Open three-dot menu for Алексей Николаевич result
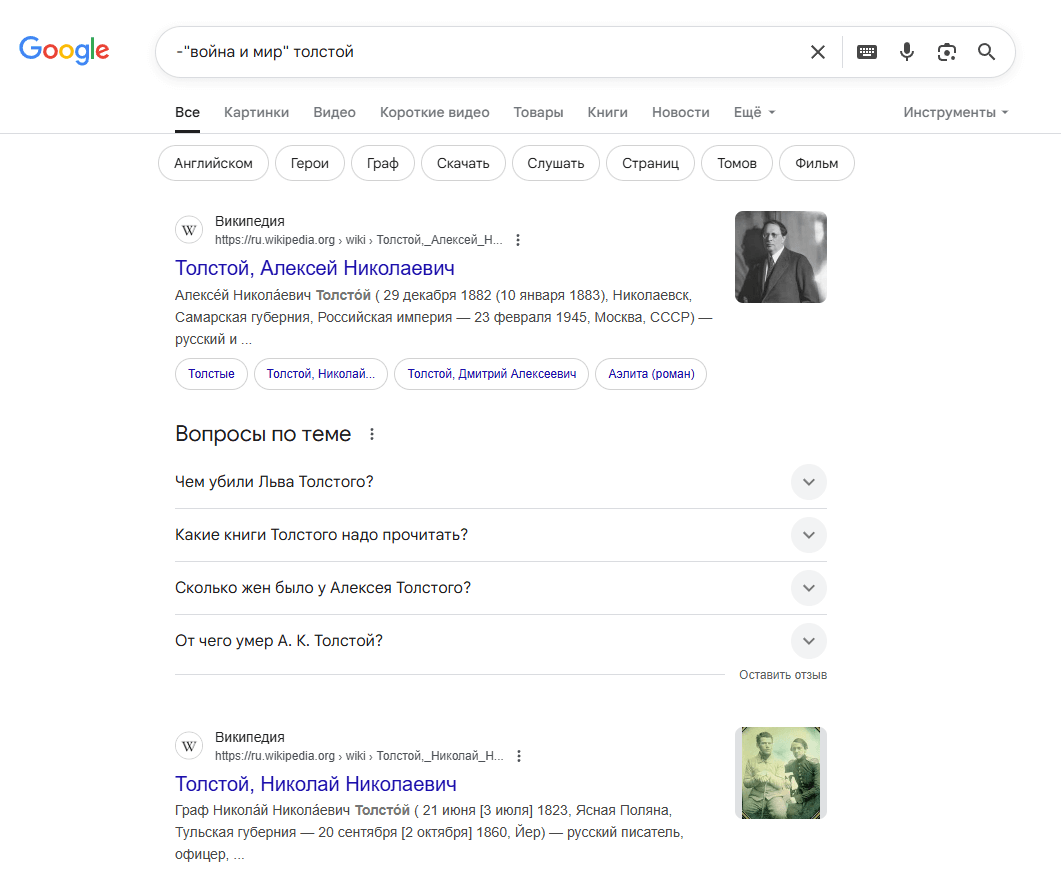 (518, 240)
